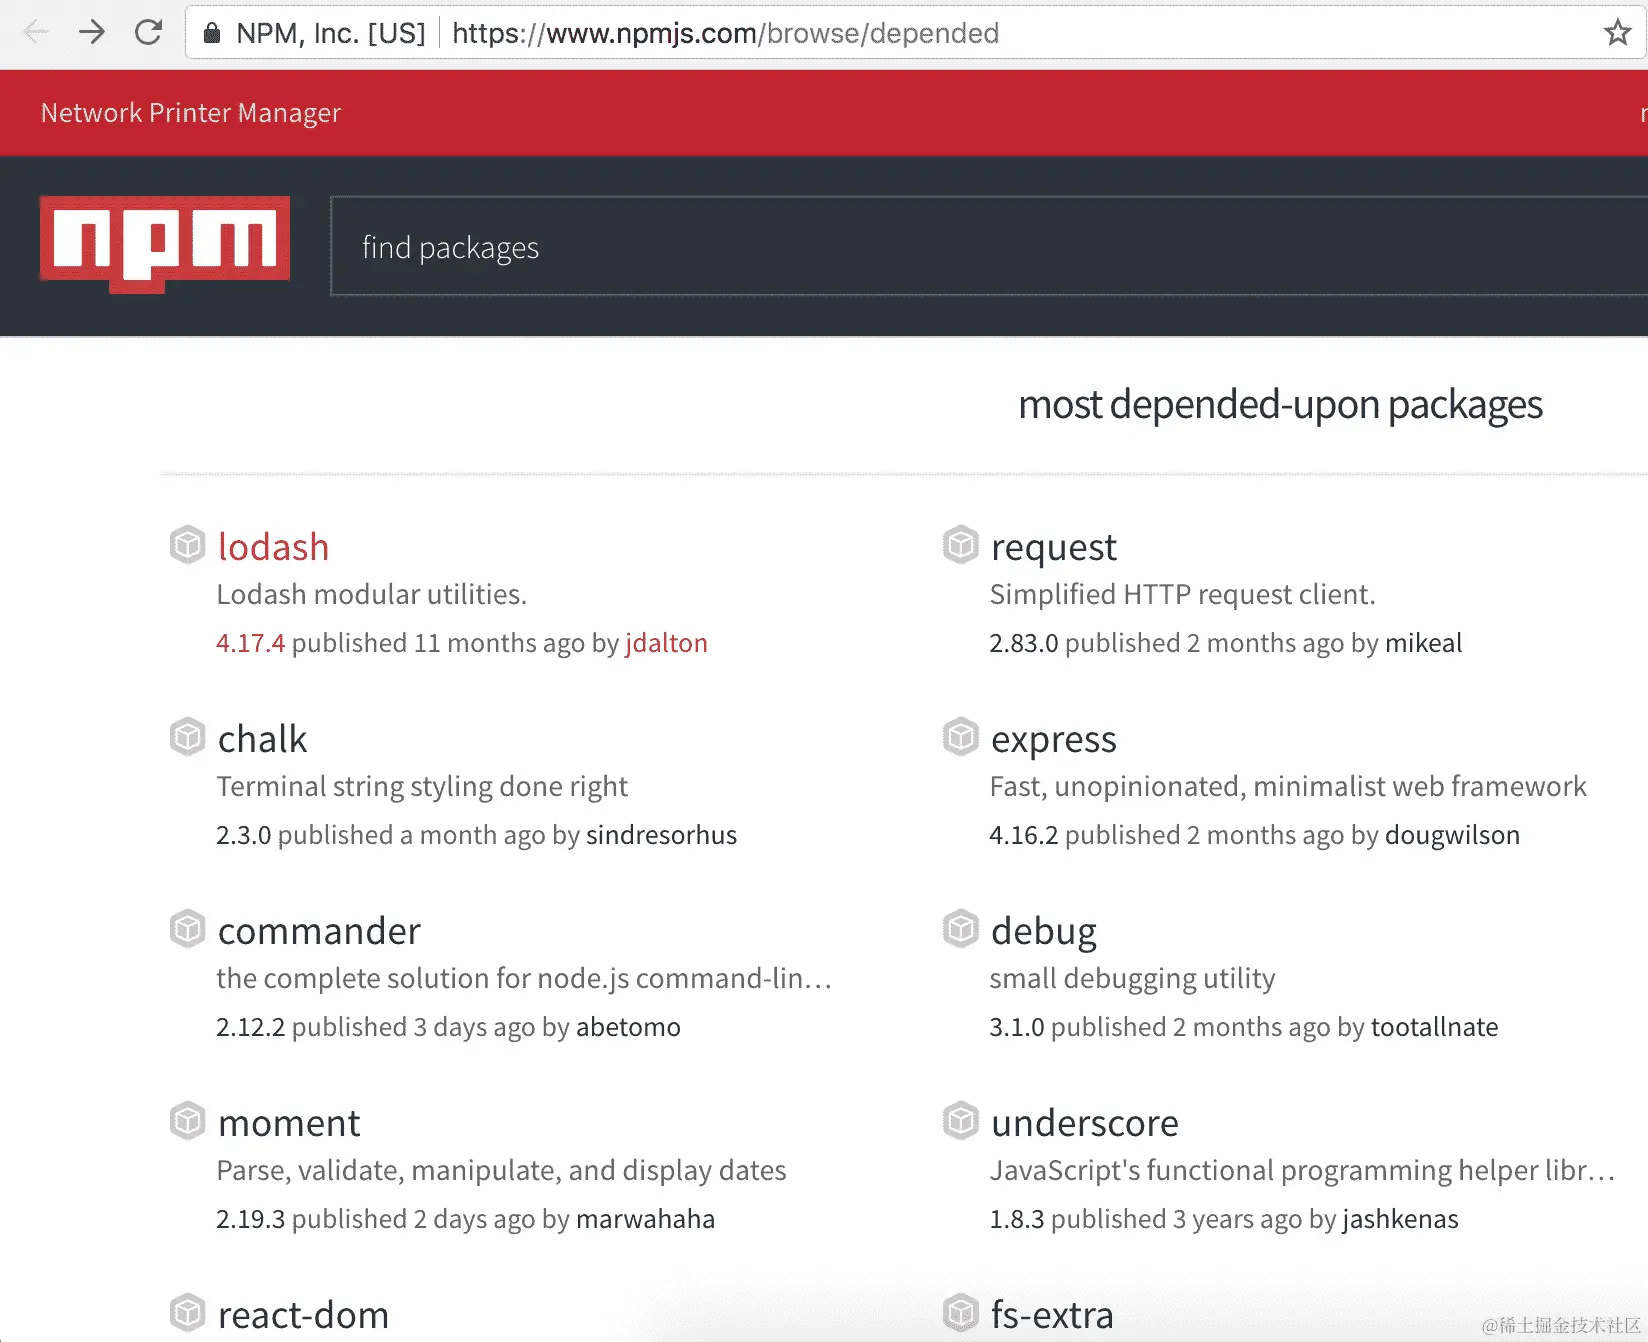Screen dimensions: 1648x1342
Task: Click the package icon beside moment
Action: pyautogui.click(x=187, y=1121)
